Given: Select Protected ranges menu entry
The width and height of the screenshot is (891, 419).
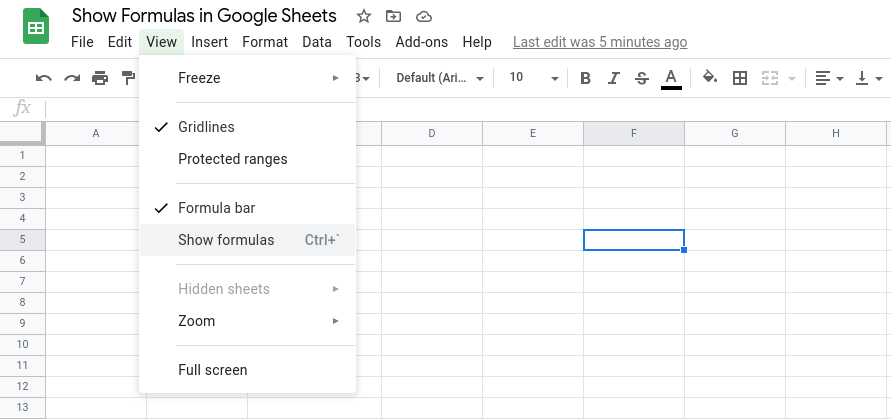Looking at the screenshot, I should [247, 159].
